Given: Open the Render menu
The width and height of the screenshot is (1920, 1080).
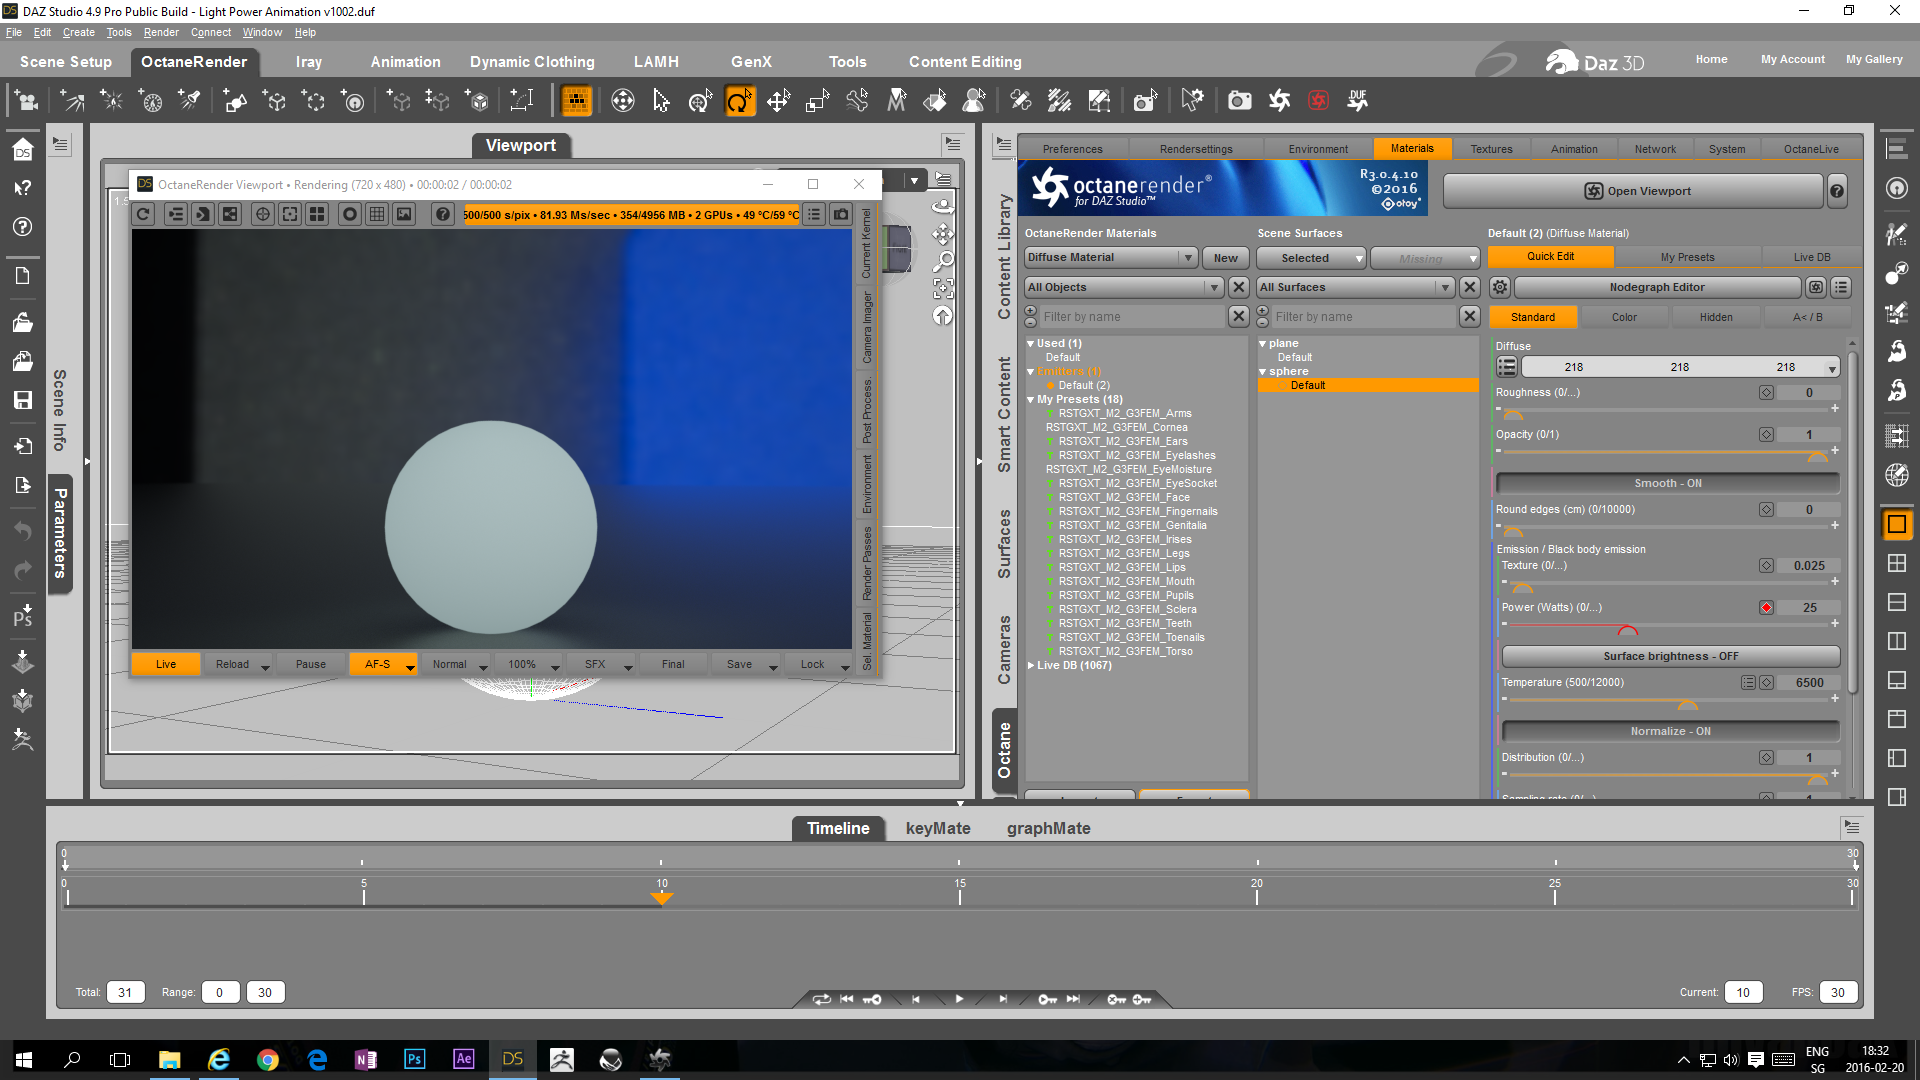Looking at the screenshot, I should coord(160,32).
